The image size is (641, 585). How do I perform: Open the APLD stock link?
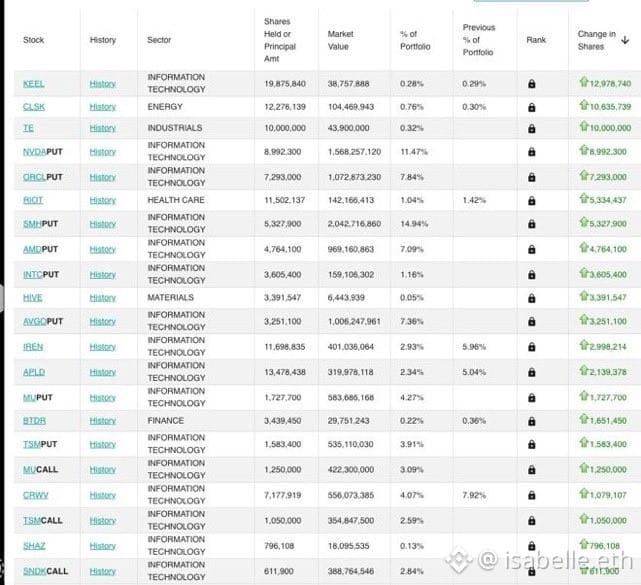coord(34,372)
